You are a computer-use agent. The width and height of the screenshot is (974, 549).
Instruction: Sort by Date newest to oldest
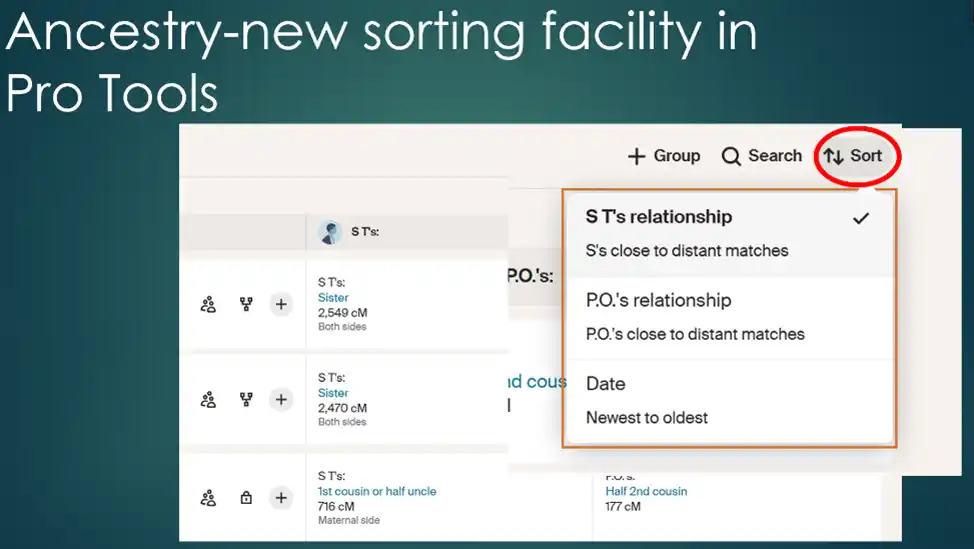[x=729, y=401]
